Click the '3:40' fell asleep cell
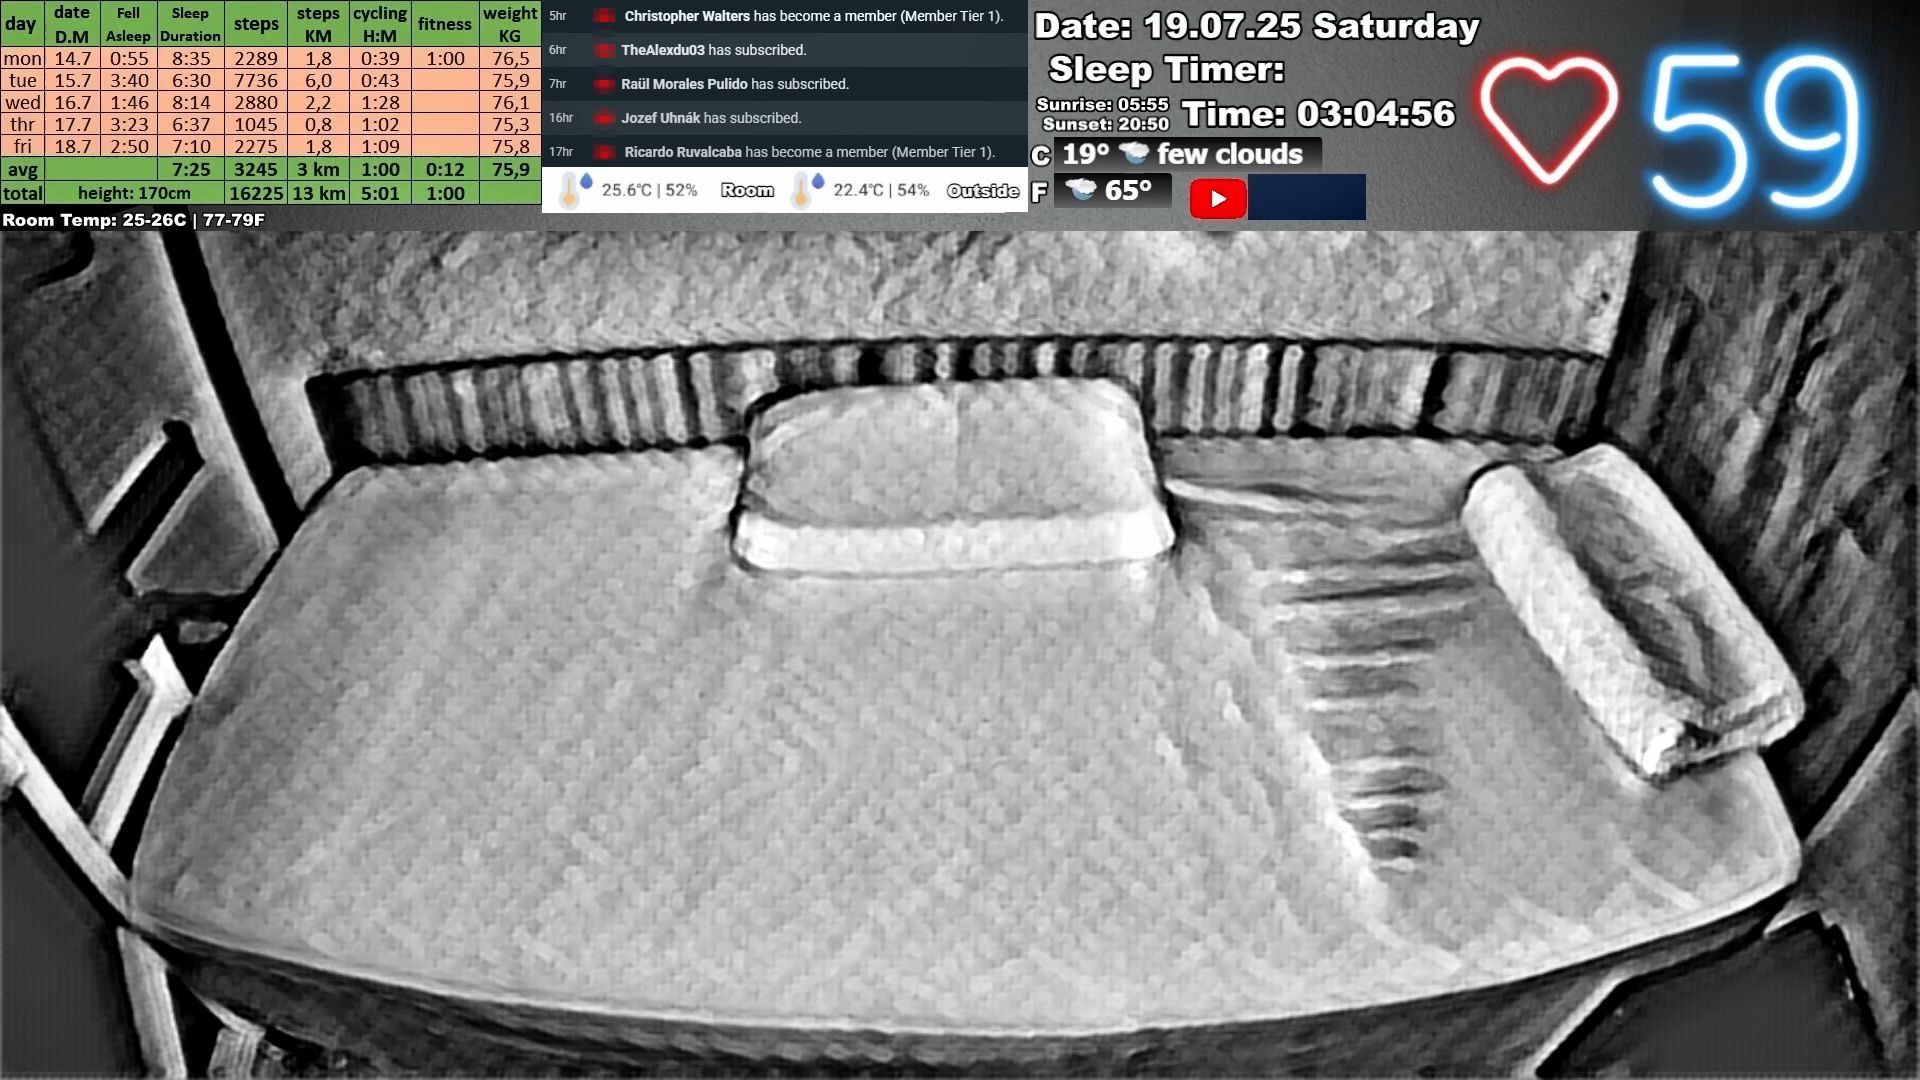Screen dimensions: 1920x1080 coord(129,80)
